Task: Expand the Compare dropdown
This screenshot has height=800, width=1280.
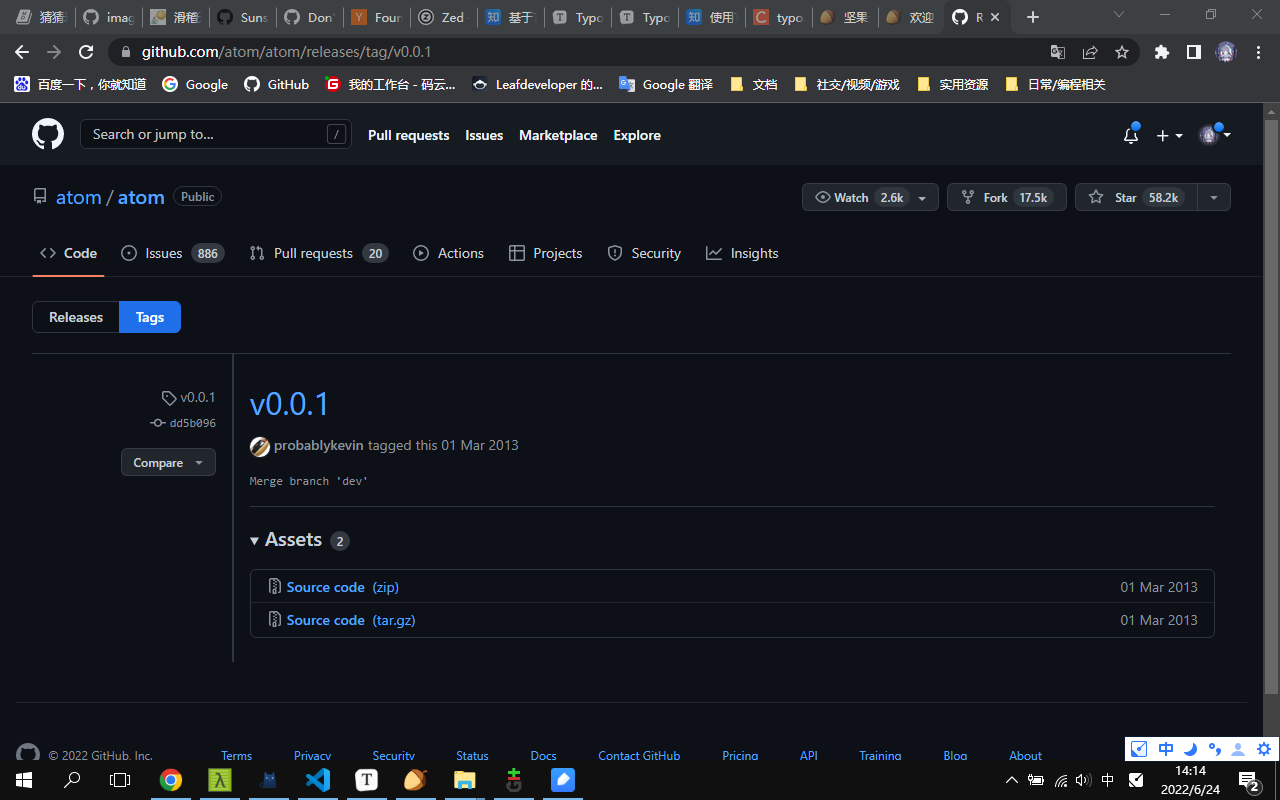Action: 168,462
